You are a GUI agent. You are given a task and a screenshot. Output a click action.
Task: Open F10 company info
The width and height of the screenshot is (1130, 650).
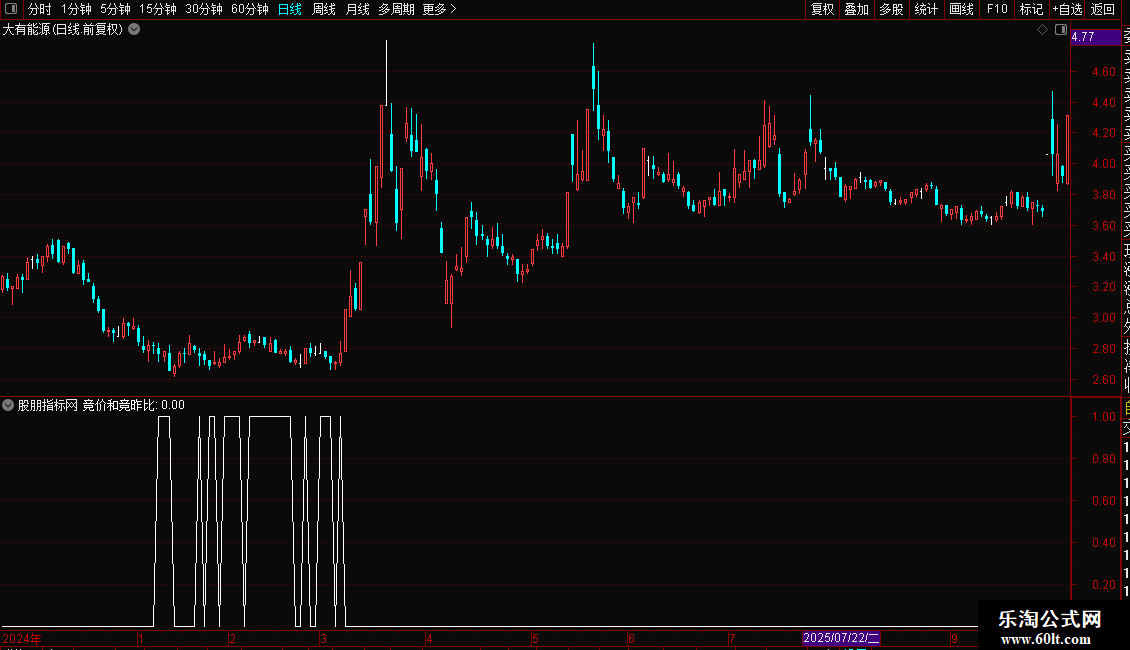coord(997,9)
